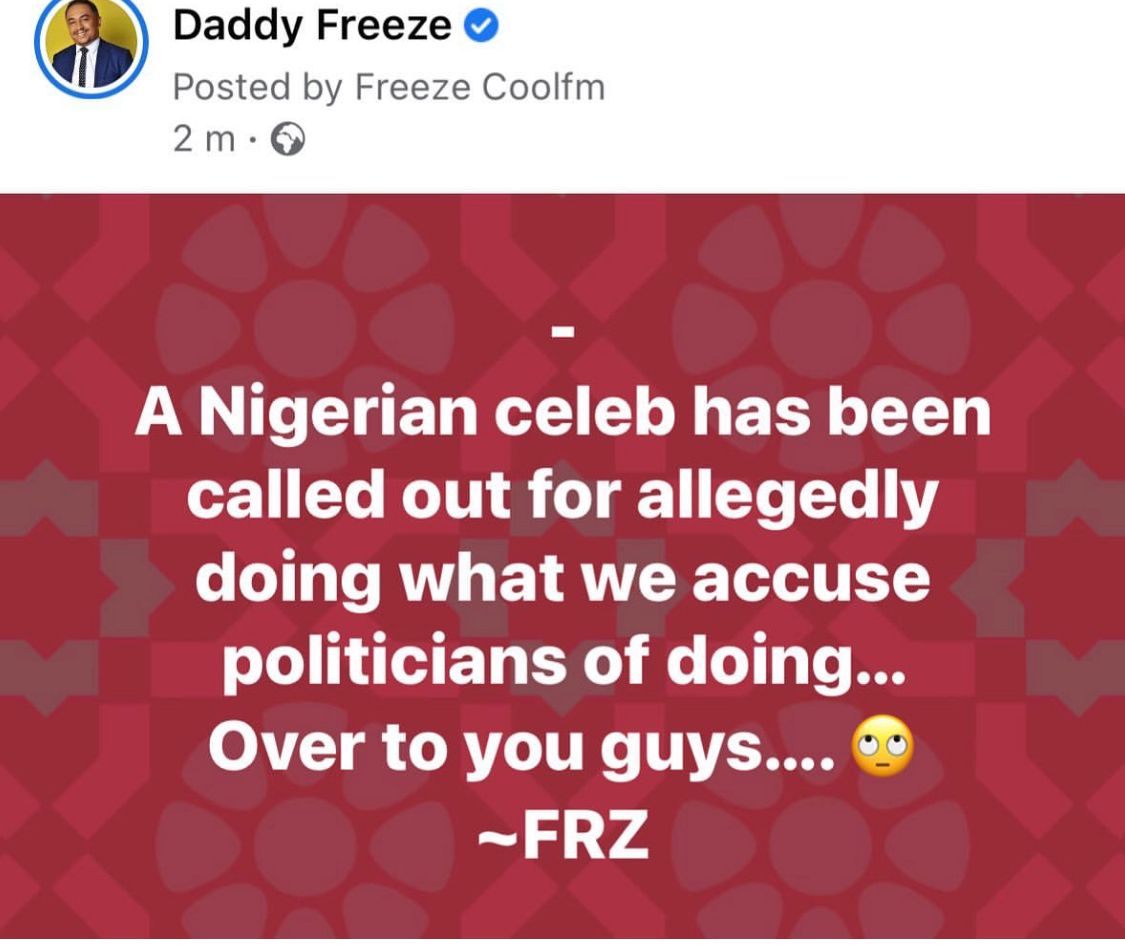Click the word "politicians" in the post
Image resolution: width=1125 pixels, height=945 pixels.
click(x=393, y=664)
